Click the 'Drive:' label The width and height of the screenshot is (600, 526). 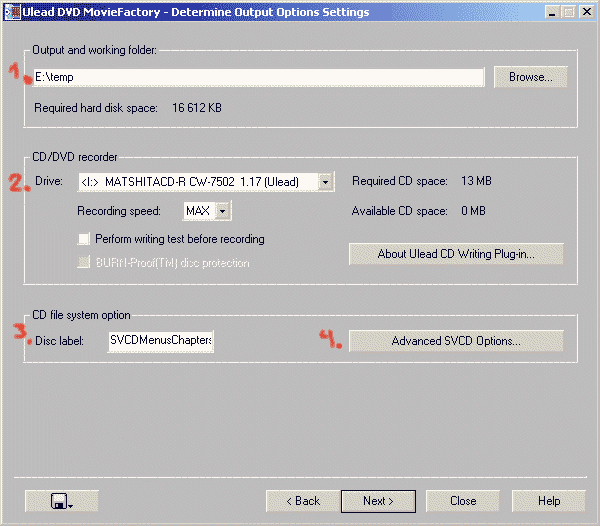click(49, 181)
